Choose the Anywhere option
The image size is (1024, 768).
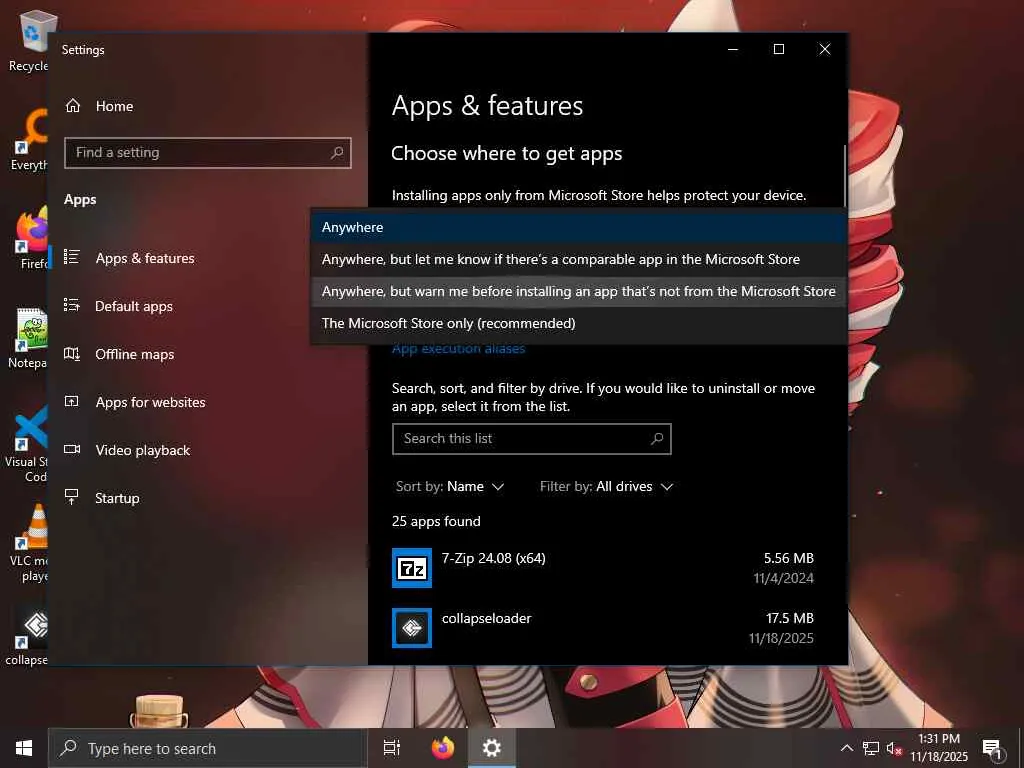[x=579, y=227]
